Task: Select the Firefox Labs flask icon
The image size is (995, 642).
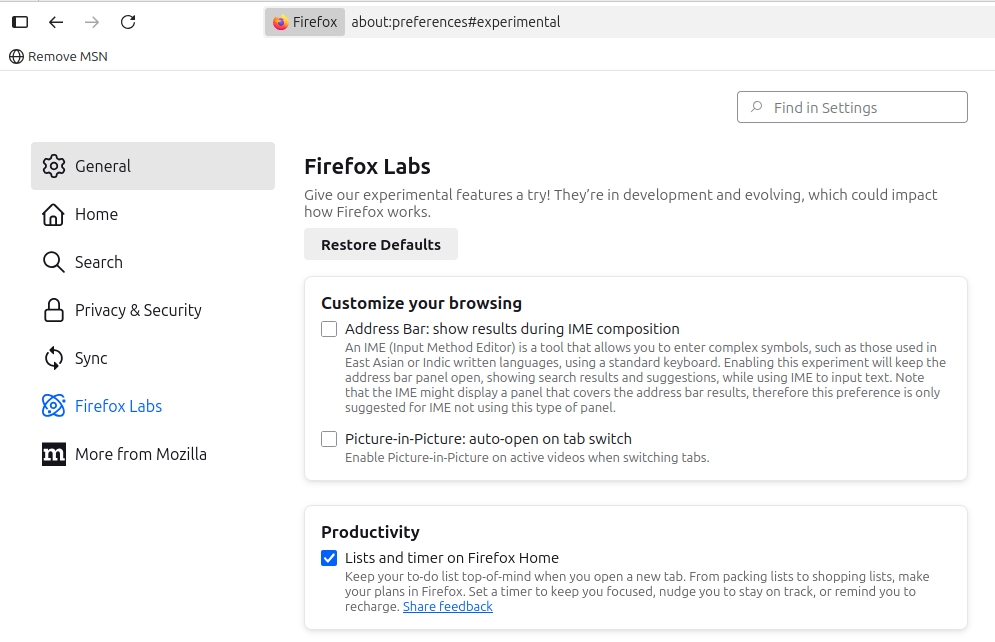Action: point(52,406)
